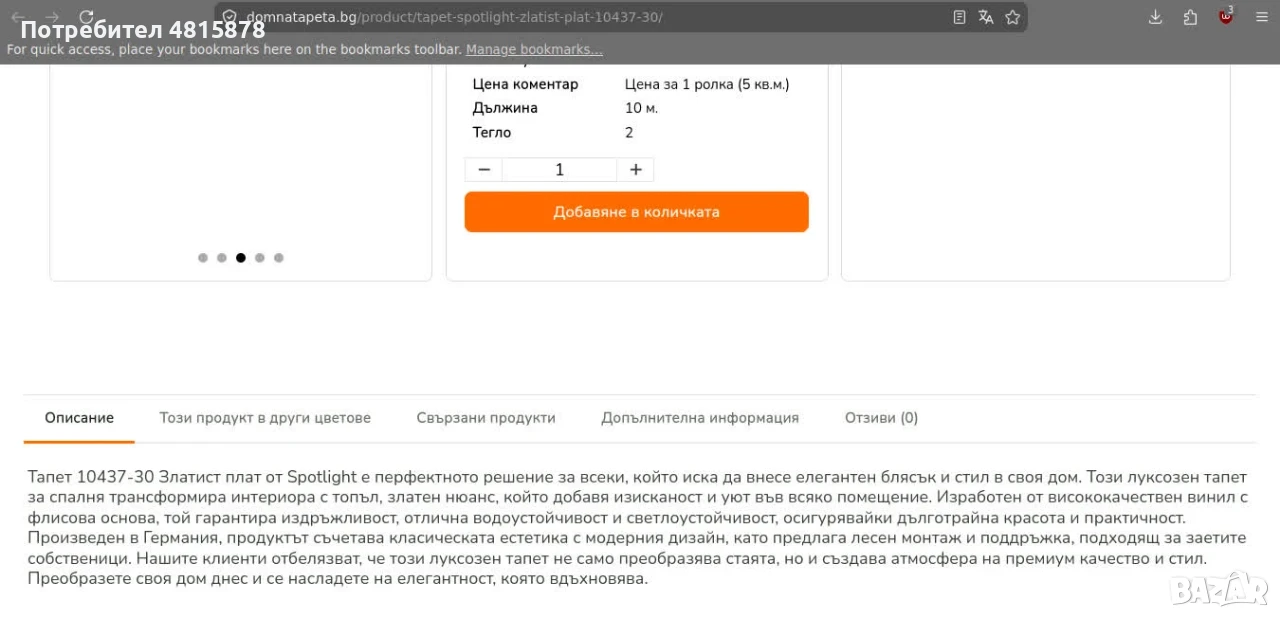Open the extensions puzzle icon
Image resolution: width=1280 pixels, height=618 pixels.
pos(1190,17)
